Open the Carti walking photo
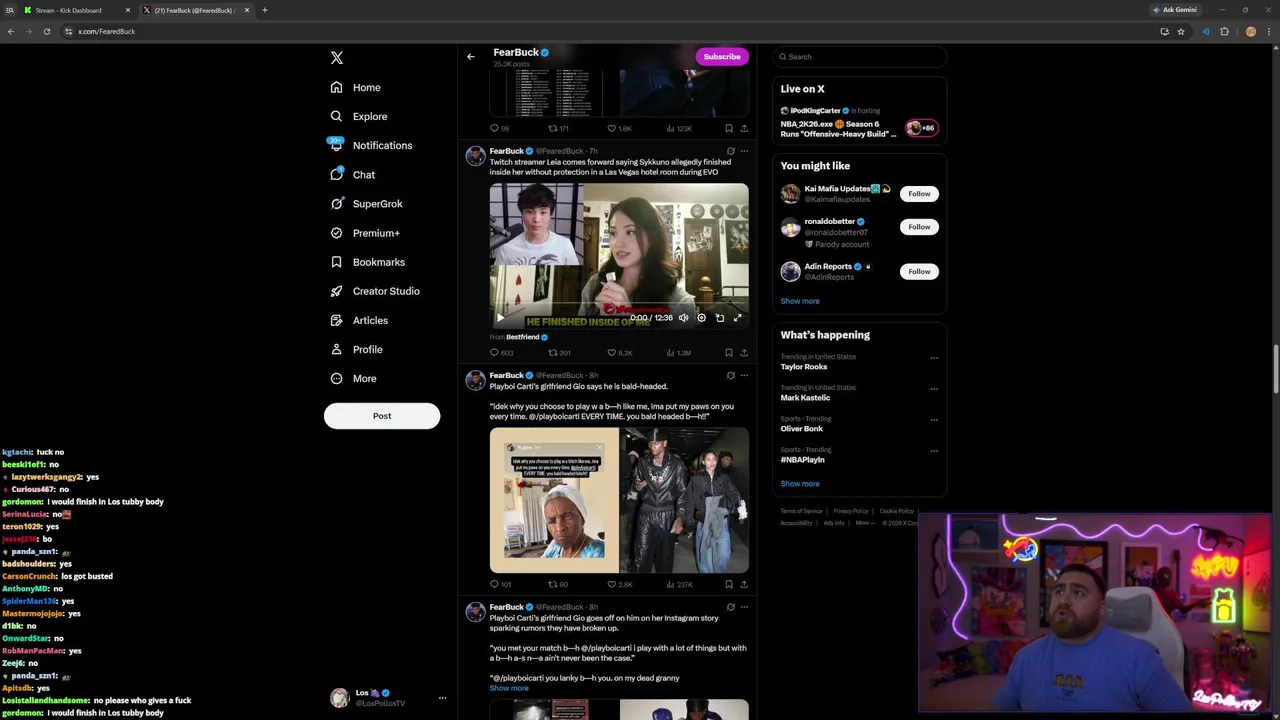Screen dimensions: 1280x720 click(684, 500)
